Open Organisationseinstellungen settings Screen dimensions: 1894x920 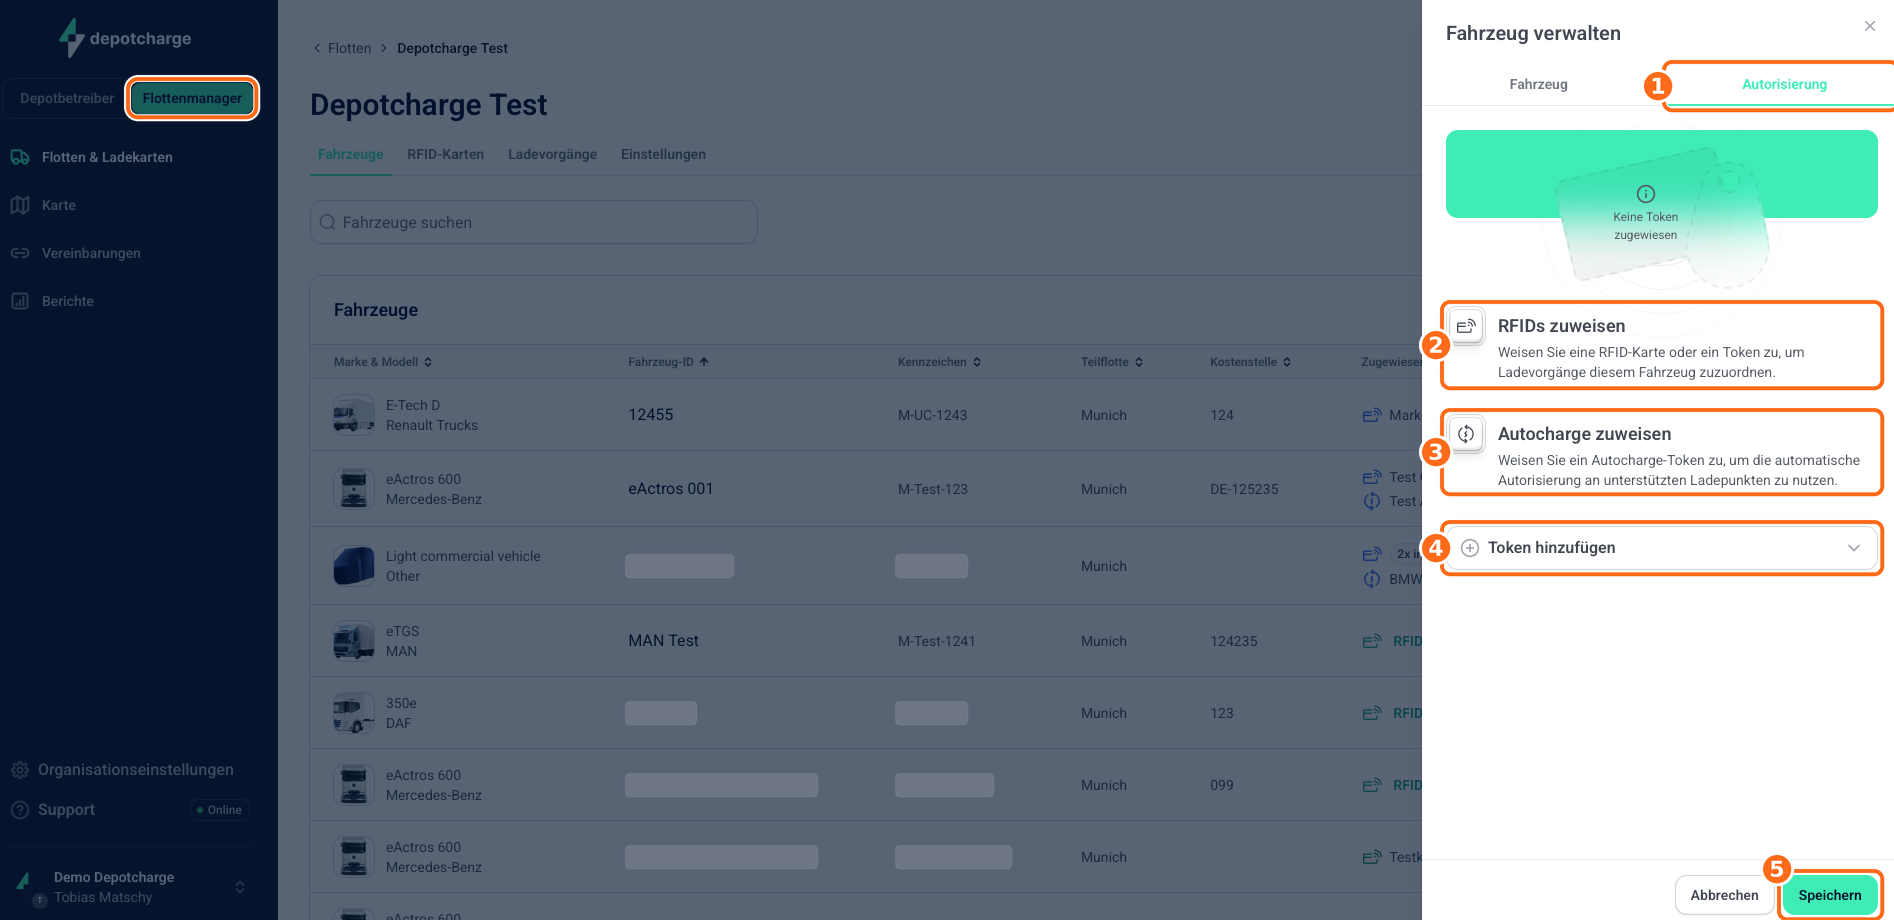[x=136, y=770]
